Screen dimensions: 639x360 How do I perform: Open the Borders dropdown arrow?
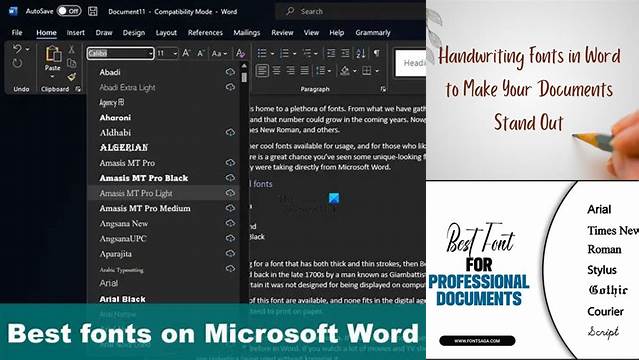tap(377, 71)
